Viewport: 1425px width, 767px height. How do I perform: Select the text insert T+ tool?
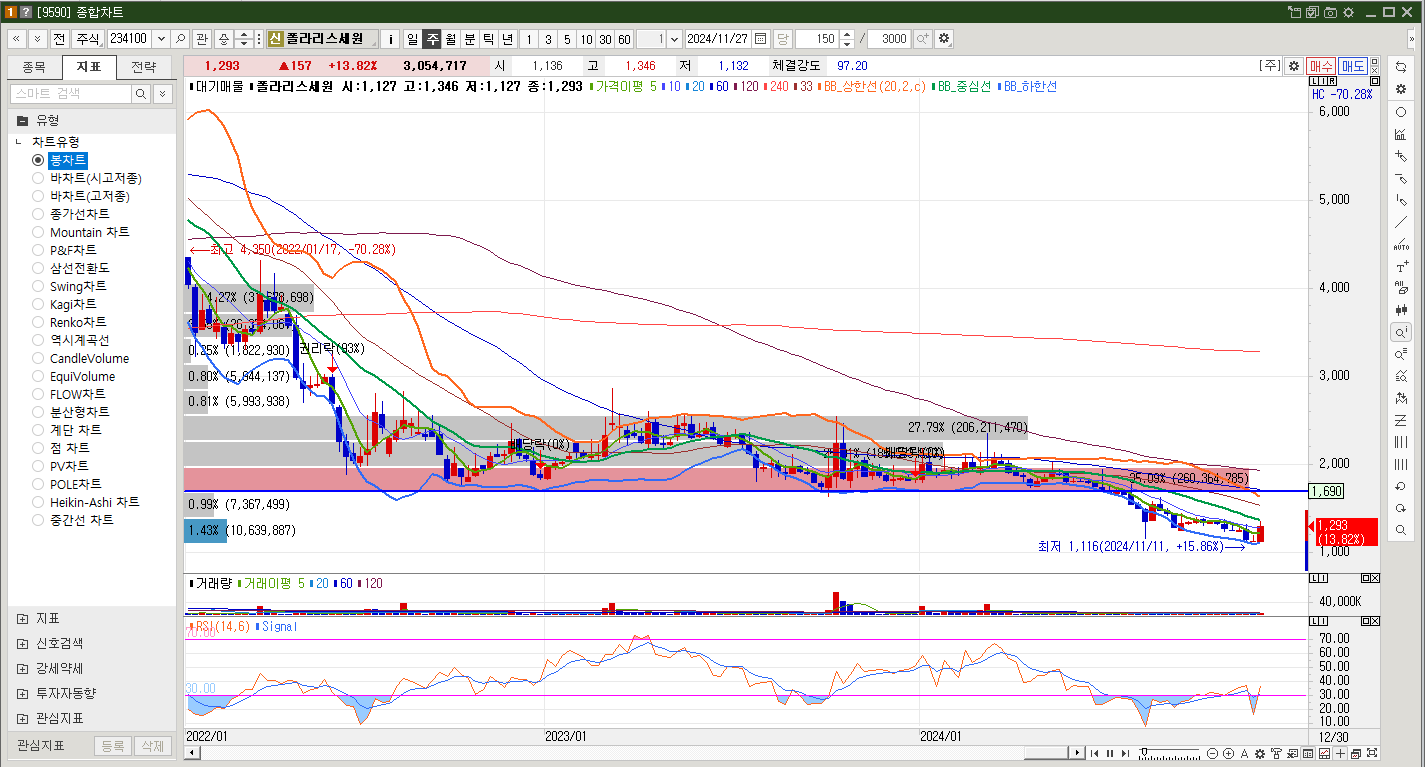pyautogui.click(x=1400, y=266)
